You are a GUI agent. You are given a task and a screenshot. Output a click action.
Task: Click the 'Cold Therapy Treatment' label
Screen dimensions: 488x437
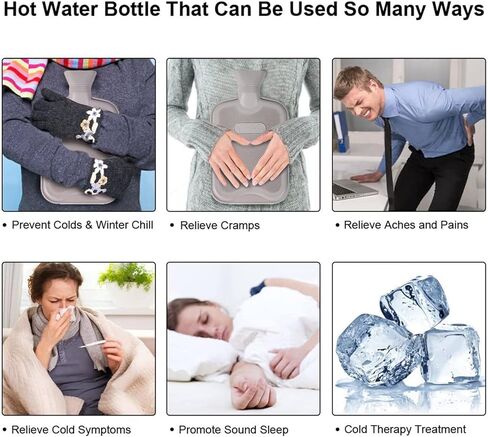pos(405,429)
